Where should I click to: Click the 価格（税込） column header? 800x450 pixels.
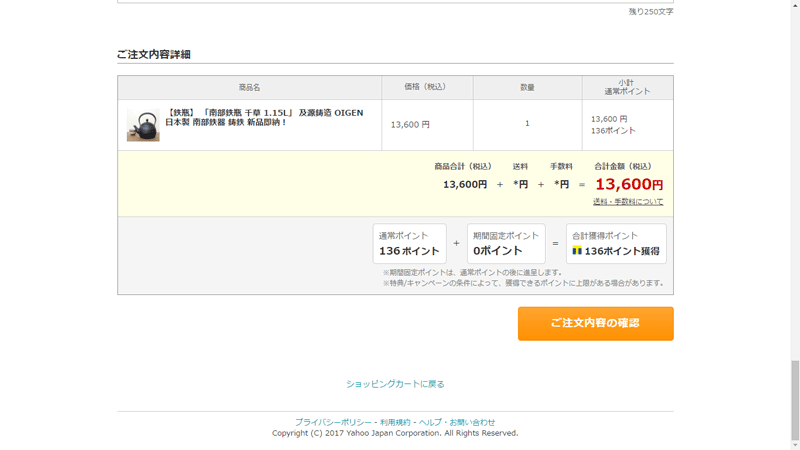(x=427, y=88)
